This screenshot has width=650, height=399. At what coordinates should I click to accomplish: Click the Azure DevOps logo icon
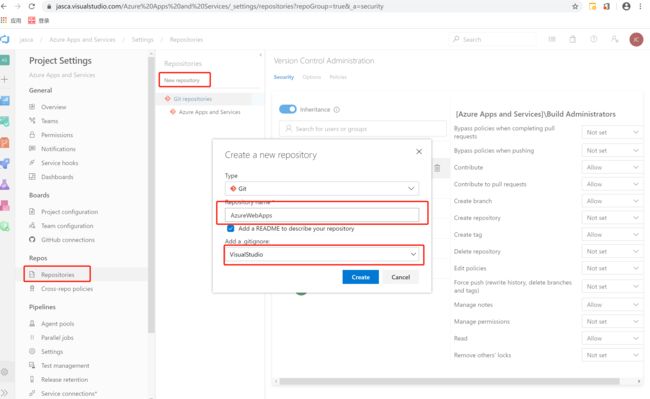coord(5,39)
